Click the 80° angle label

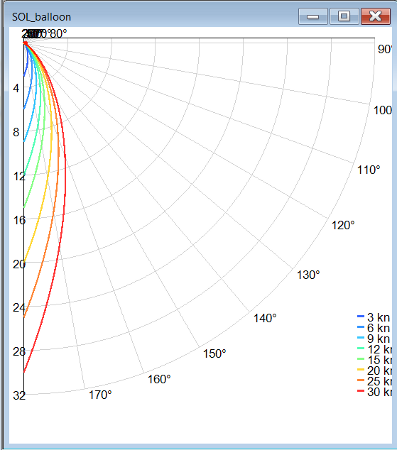(59, 34)
